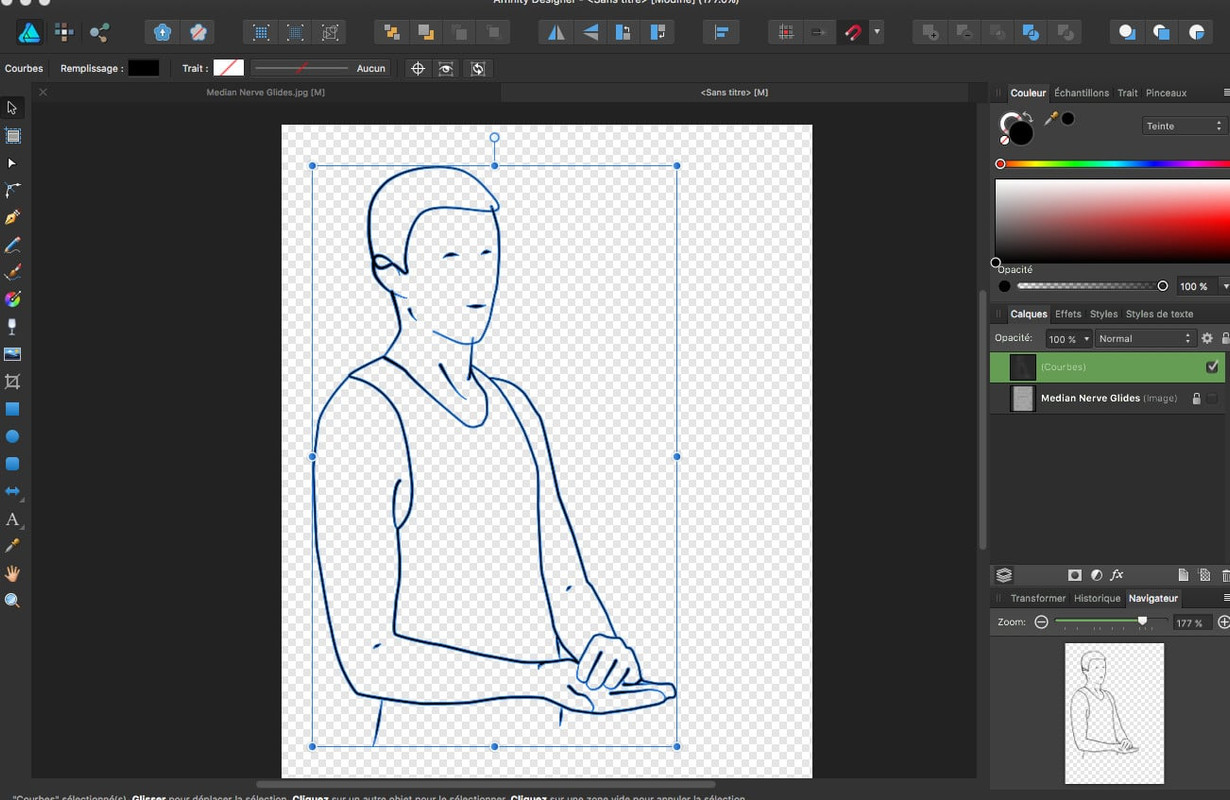Screen dimensions: 1230x800
Task: Toggle the red magnet snapping icon
Action: point(852,32)
